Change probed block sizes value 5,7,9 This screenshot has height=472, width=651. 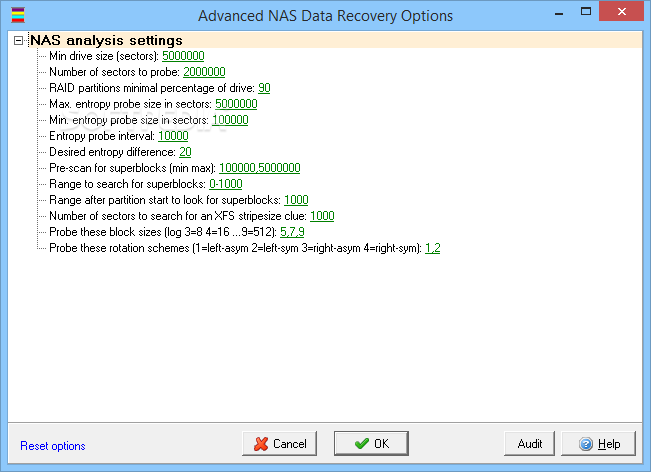pos(292,232)
